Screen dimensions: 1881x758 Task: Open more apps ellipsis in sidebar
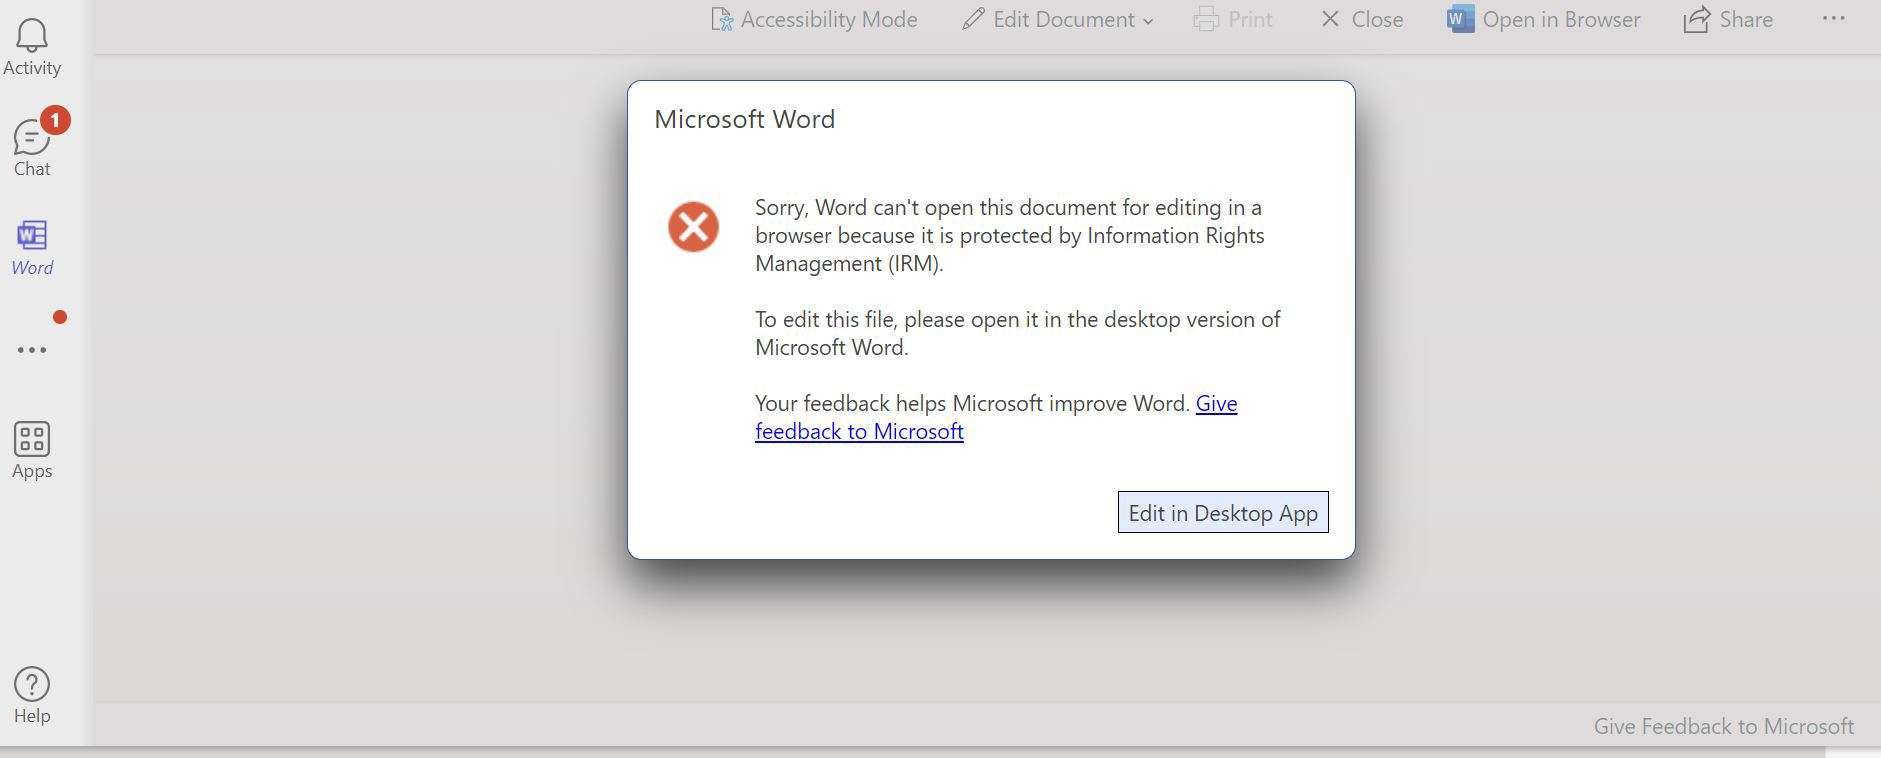(x=32, y=350)
